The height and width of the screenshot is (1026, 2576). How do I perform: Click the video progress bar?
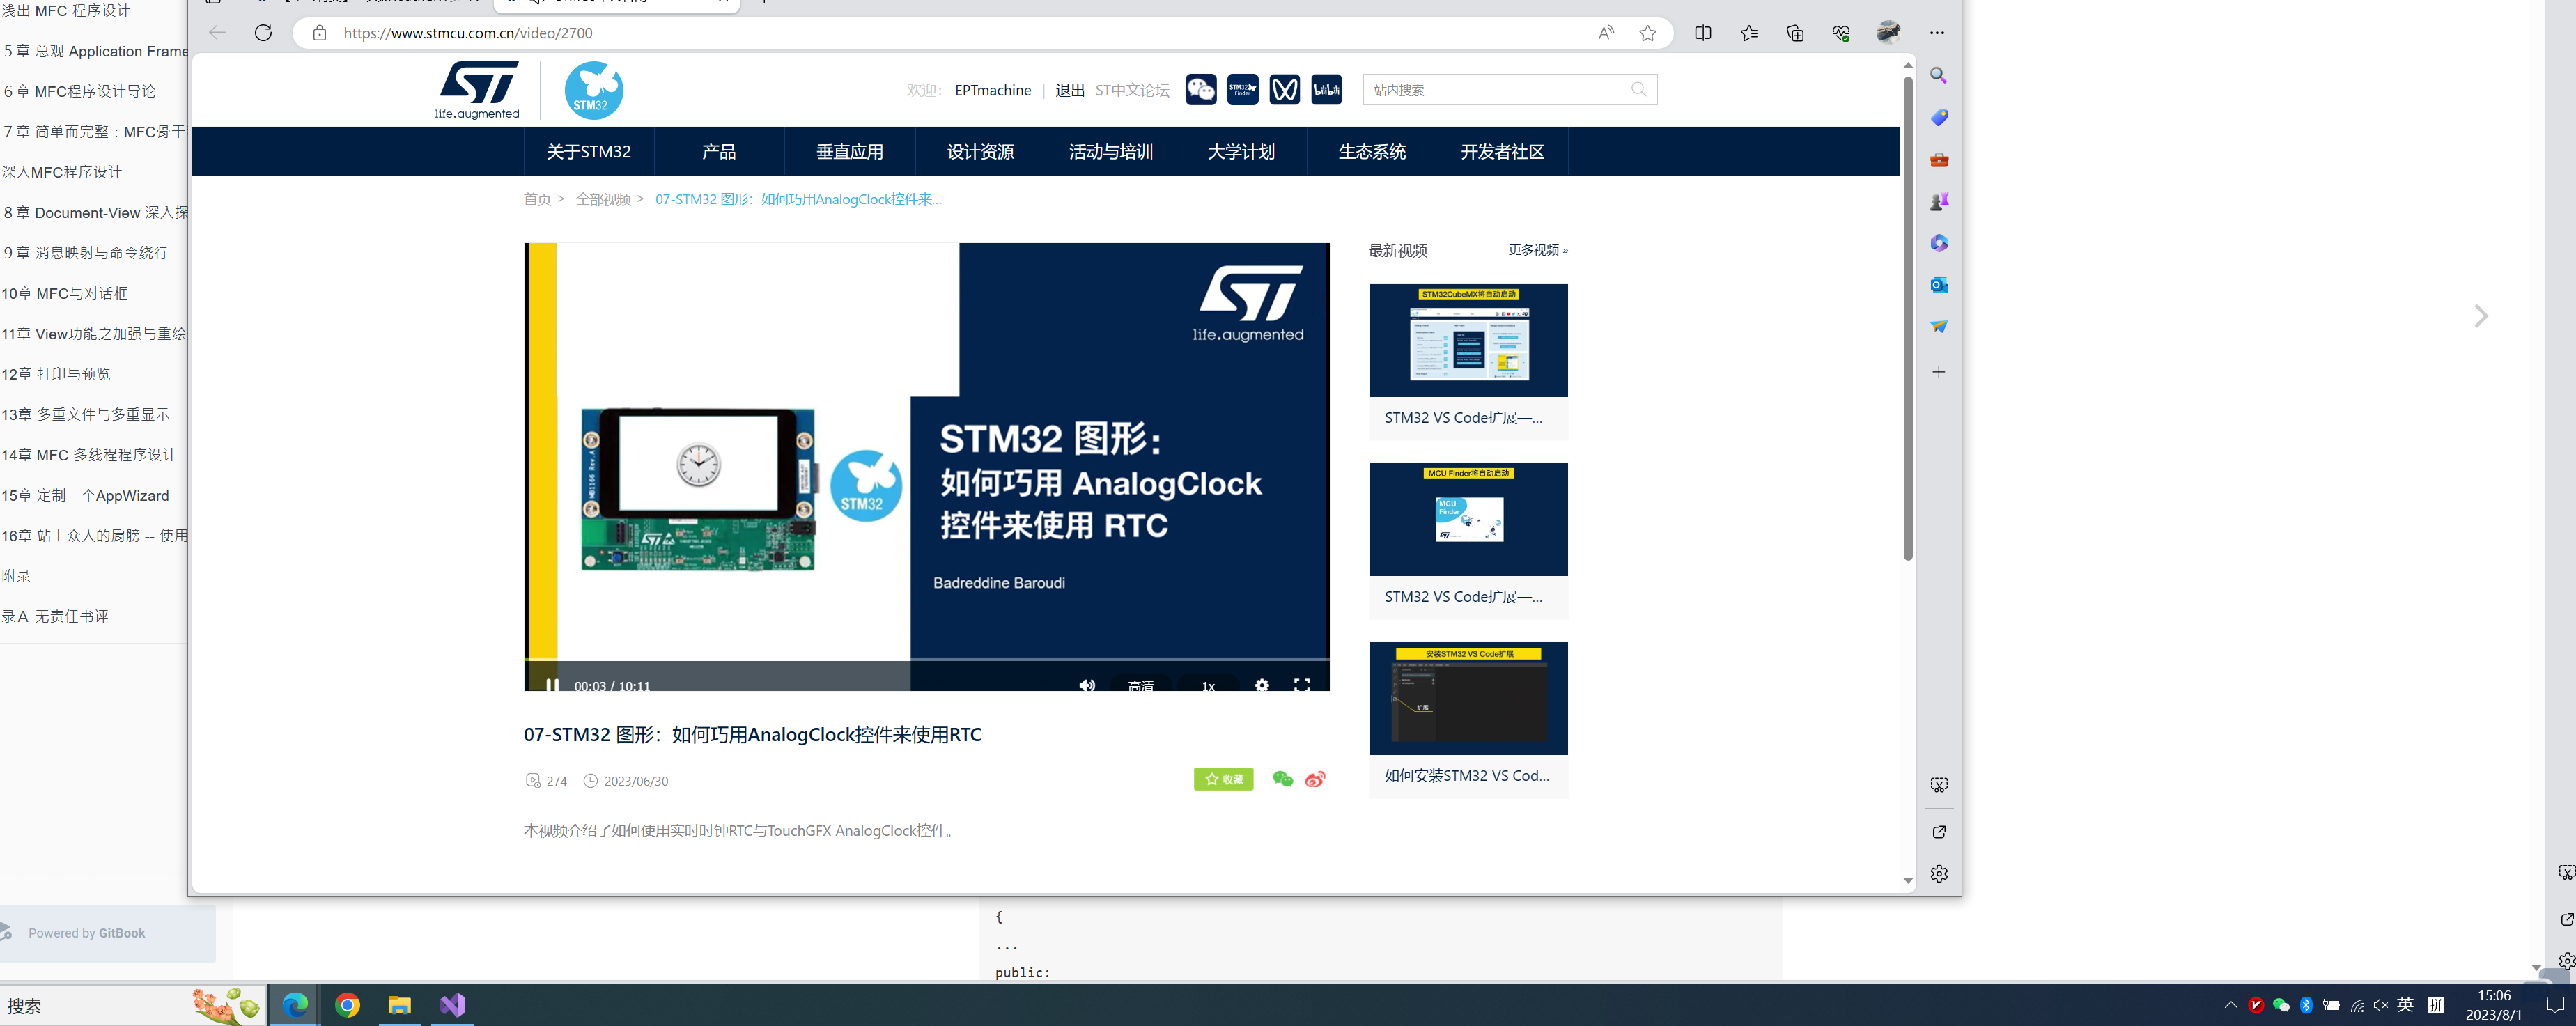[927, 659]
